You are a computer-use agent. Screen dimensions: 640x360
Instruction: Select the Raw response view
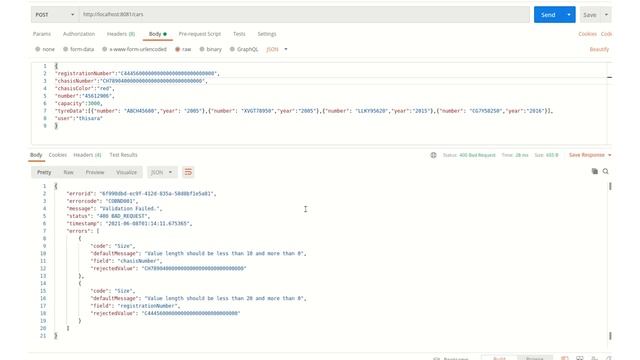[68, 172]
